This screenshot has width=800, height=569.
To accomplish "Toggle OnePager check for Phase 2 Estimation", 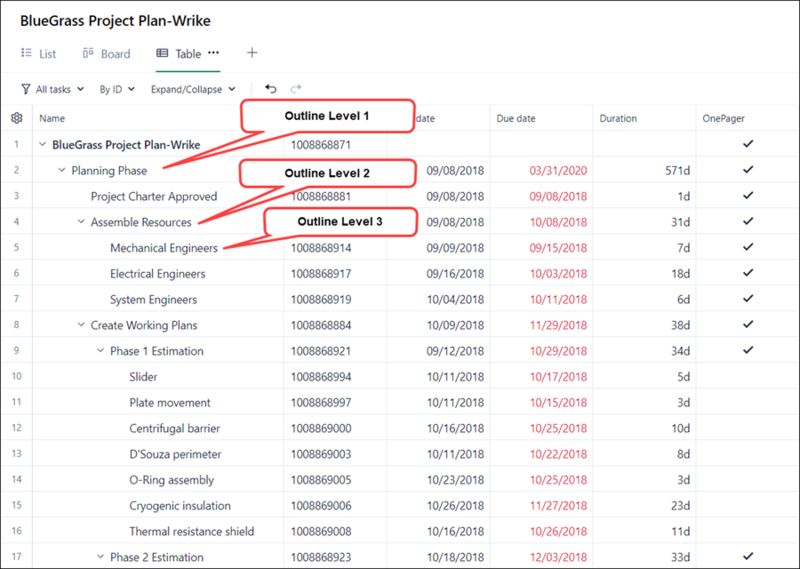I will 748,556.
